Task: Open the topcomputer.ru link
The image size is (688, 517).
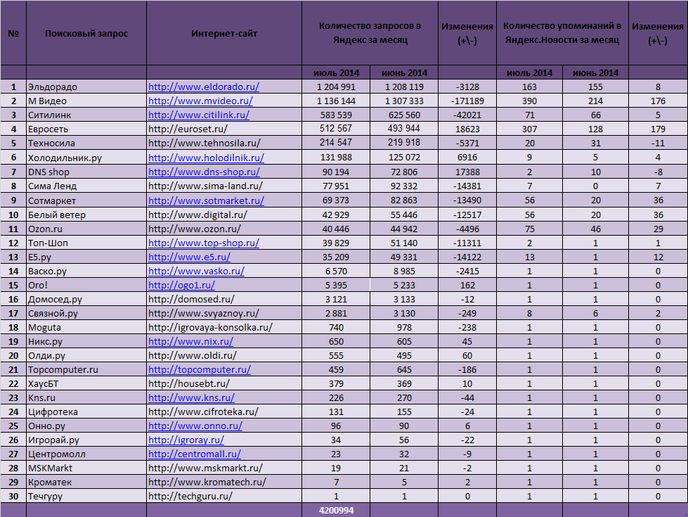Action: click(x=200, y=369)
